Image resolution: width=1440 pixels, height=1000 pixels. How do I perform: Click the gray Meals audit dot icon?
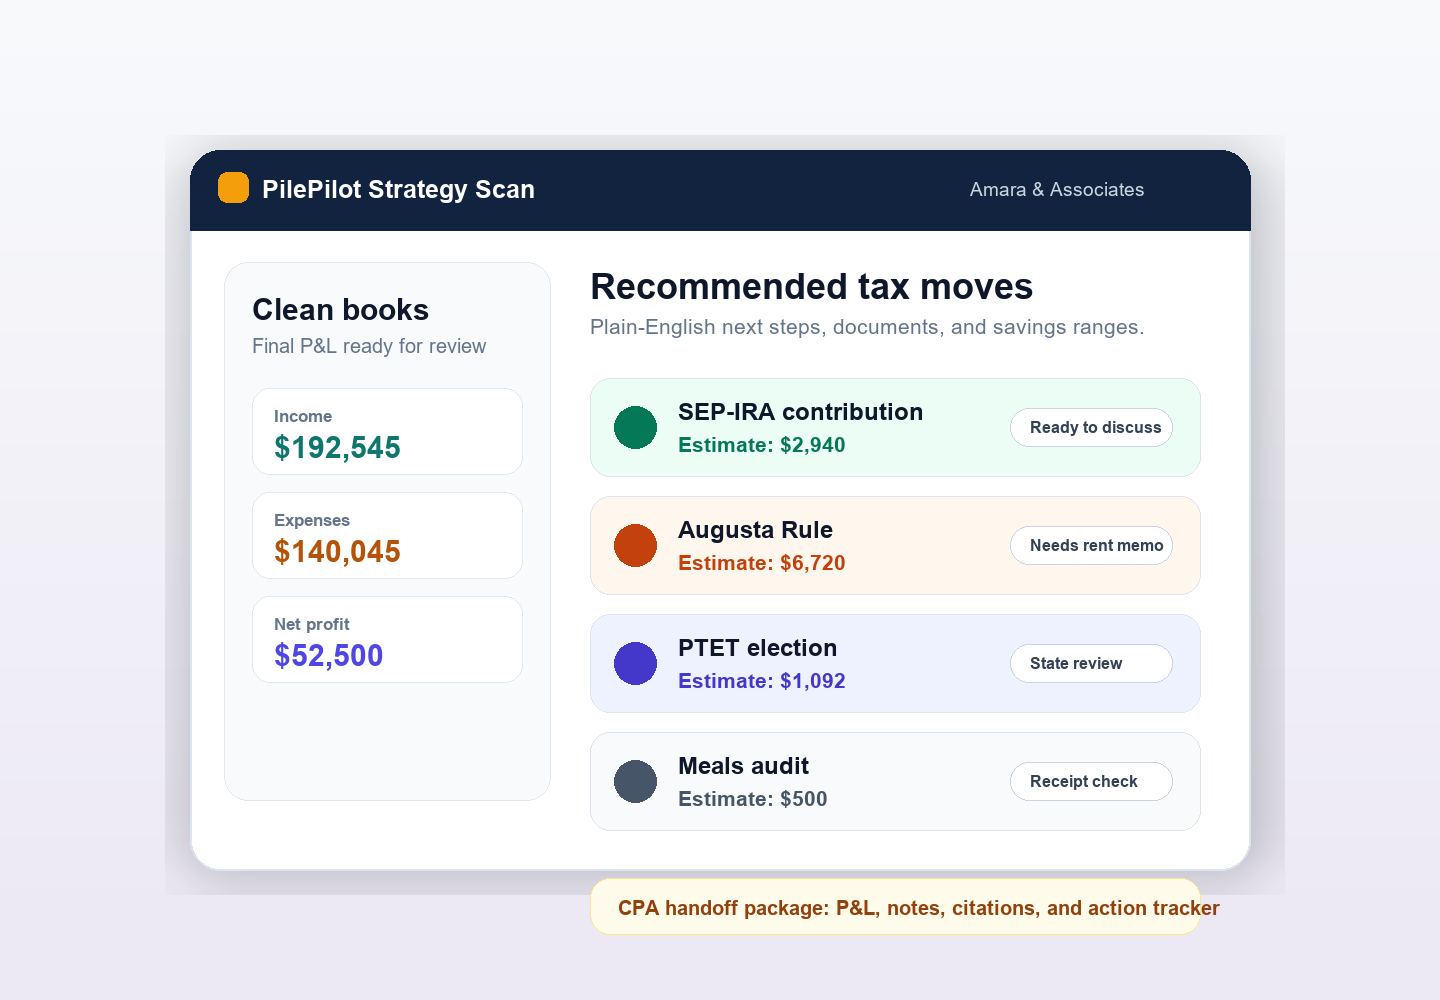635,781
